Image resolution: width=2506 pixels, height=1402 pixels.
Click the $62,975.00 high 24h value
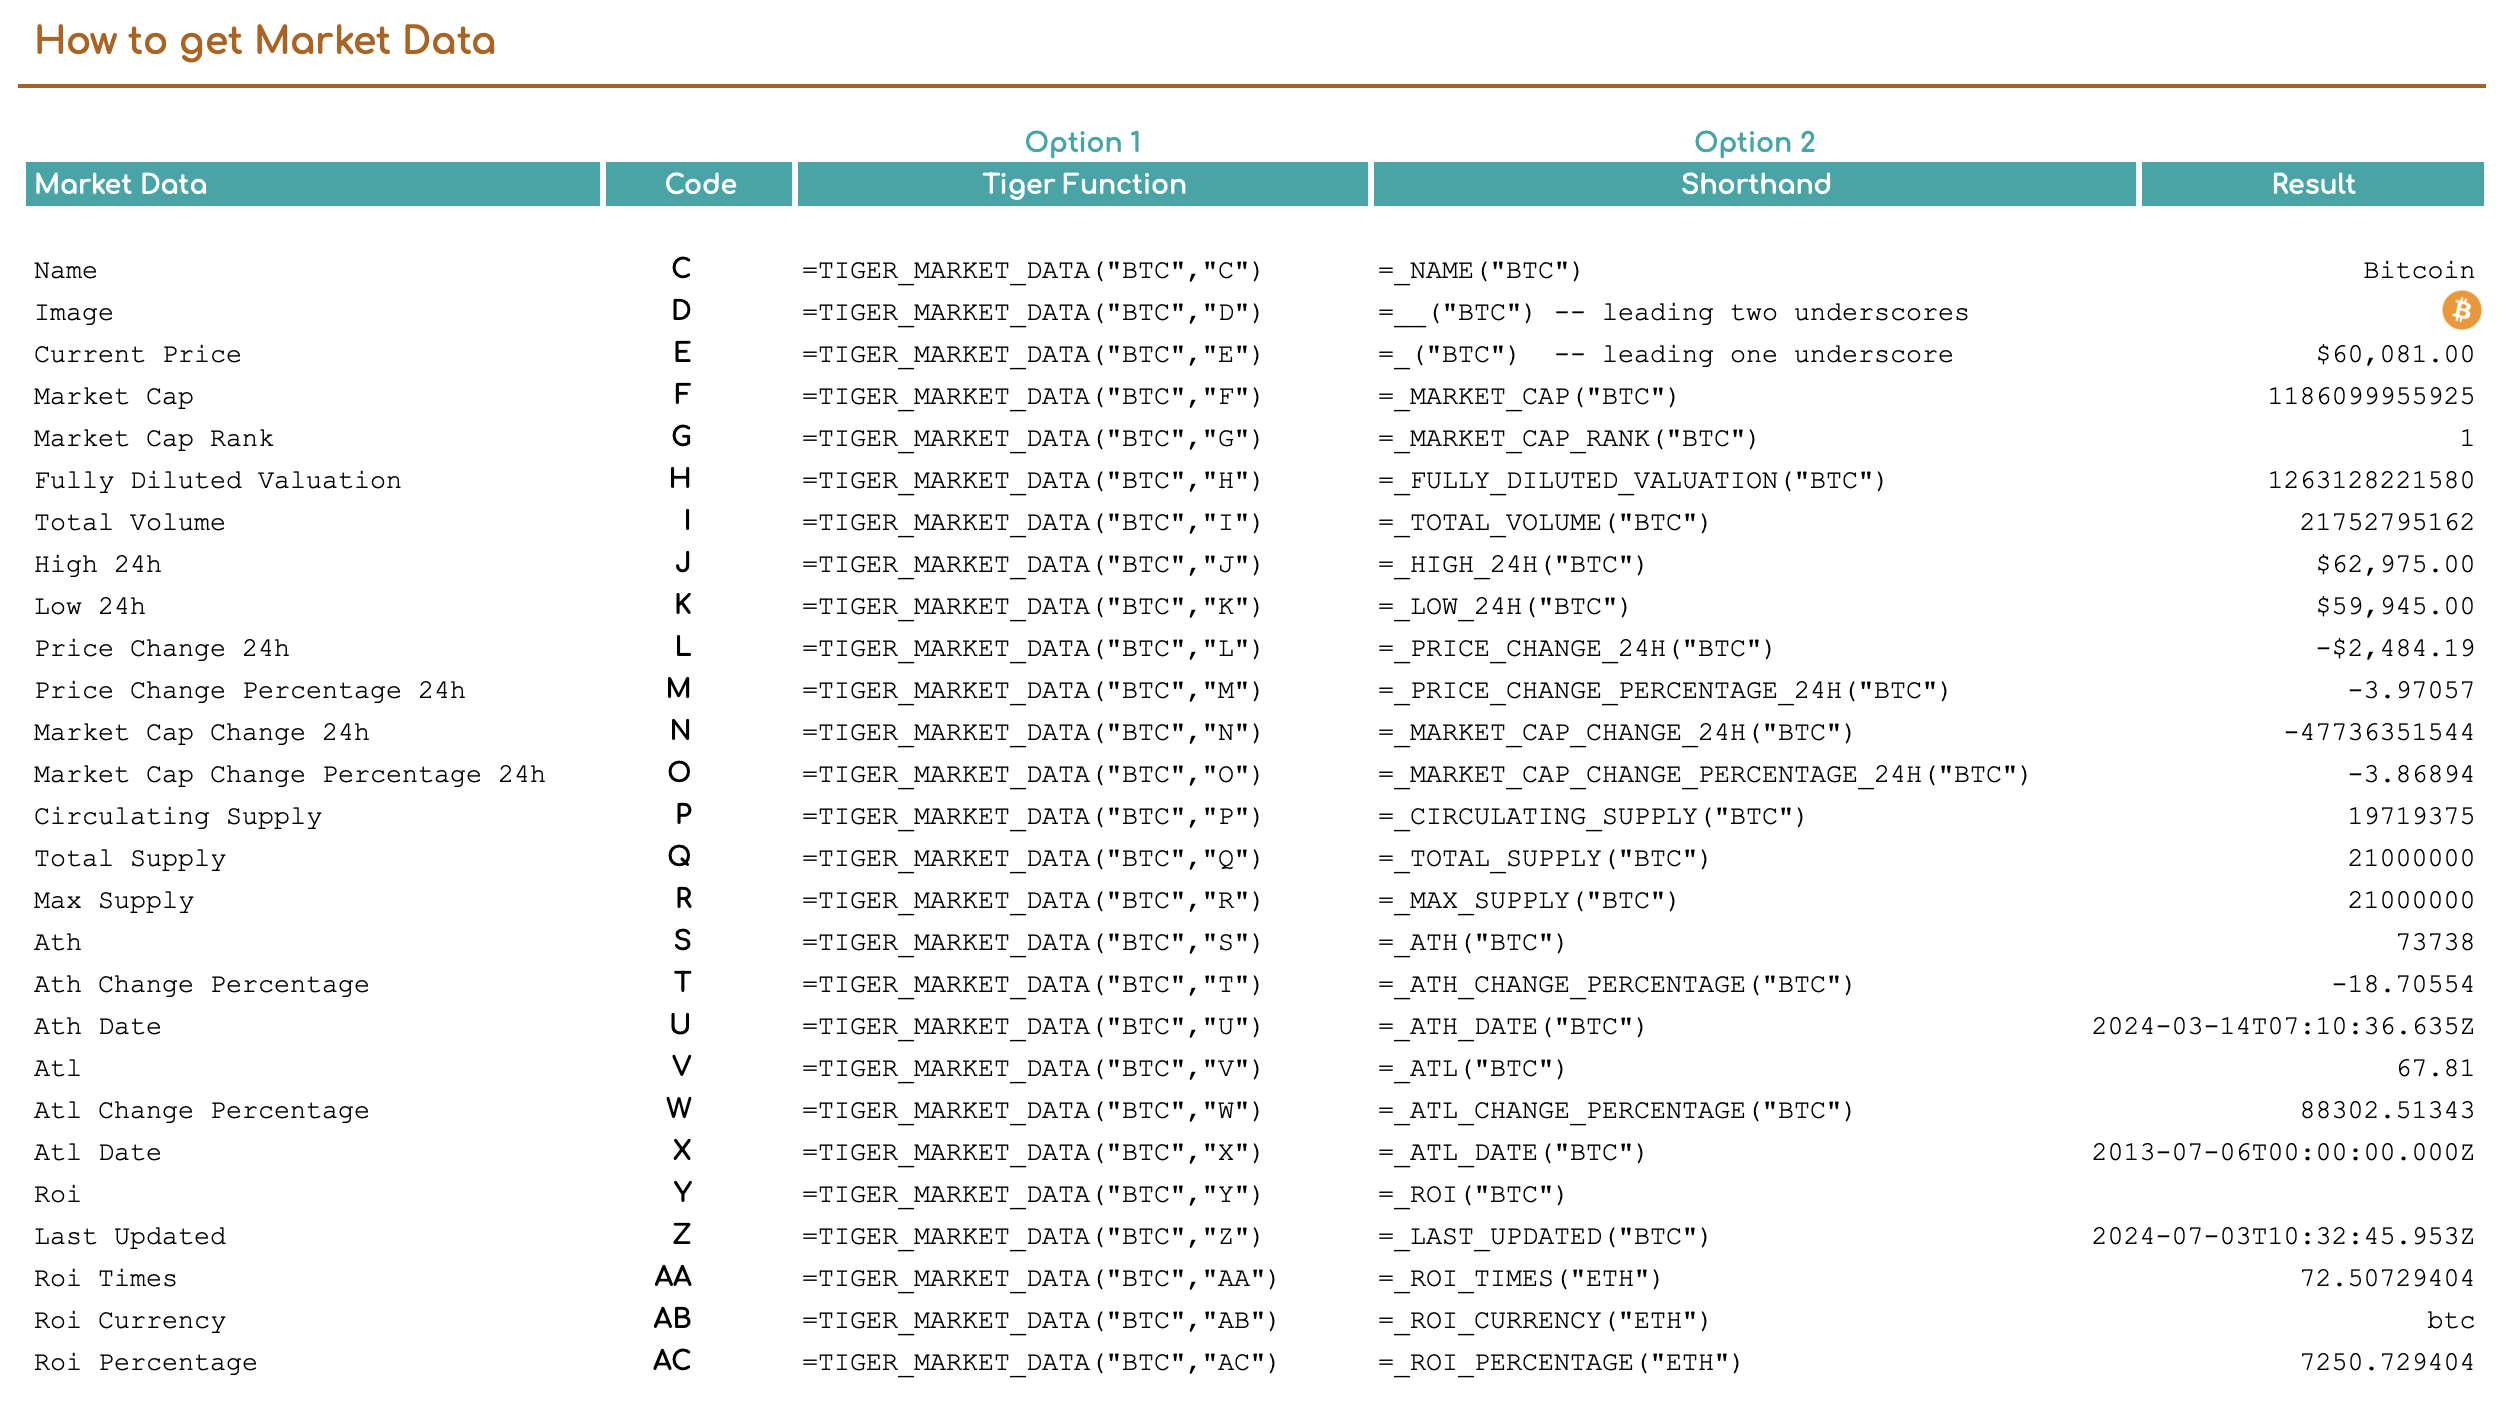pyautogui.click(x=2396, y=564)
